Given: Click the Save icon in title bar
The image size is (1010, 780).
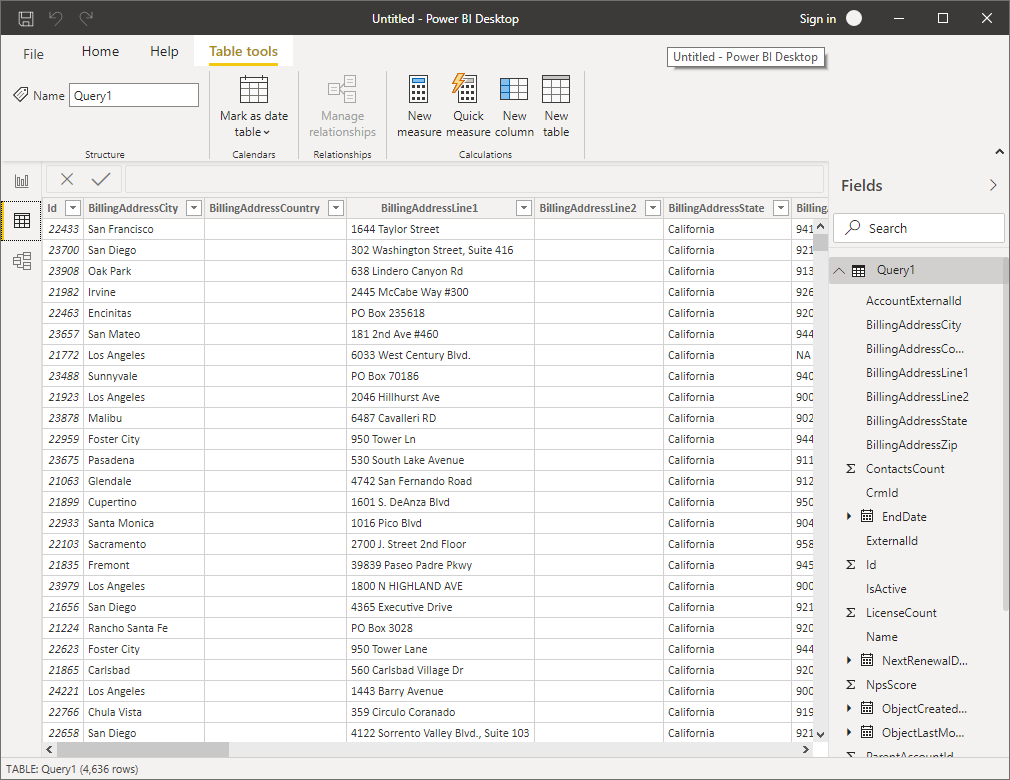Looking at the screenshot, I should coord(26,19).
